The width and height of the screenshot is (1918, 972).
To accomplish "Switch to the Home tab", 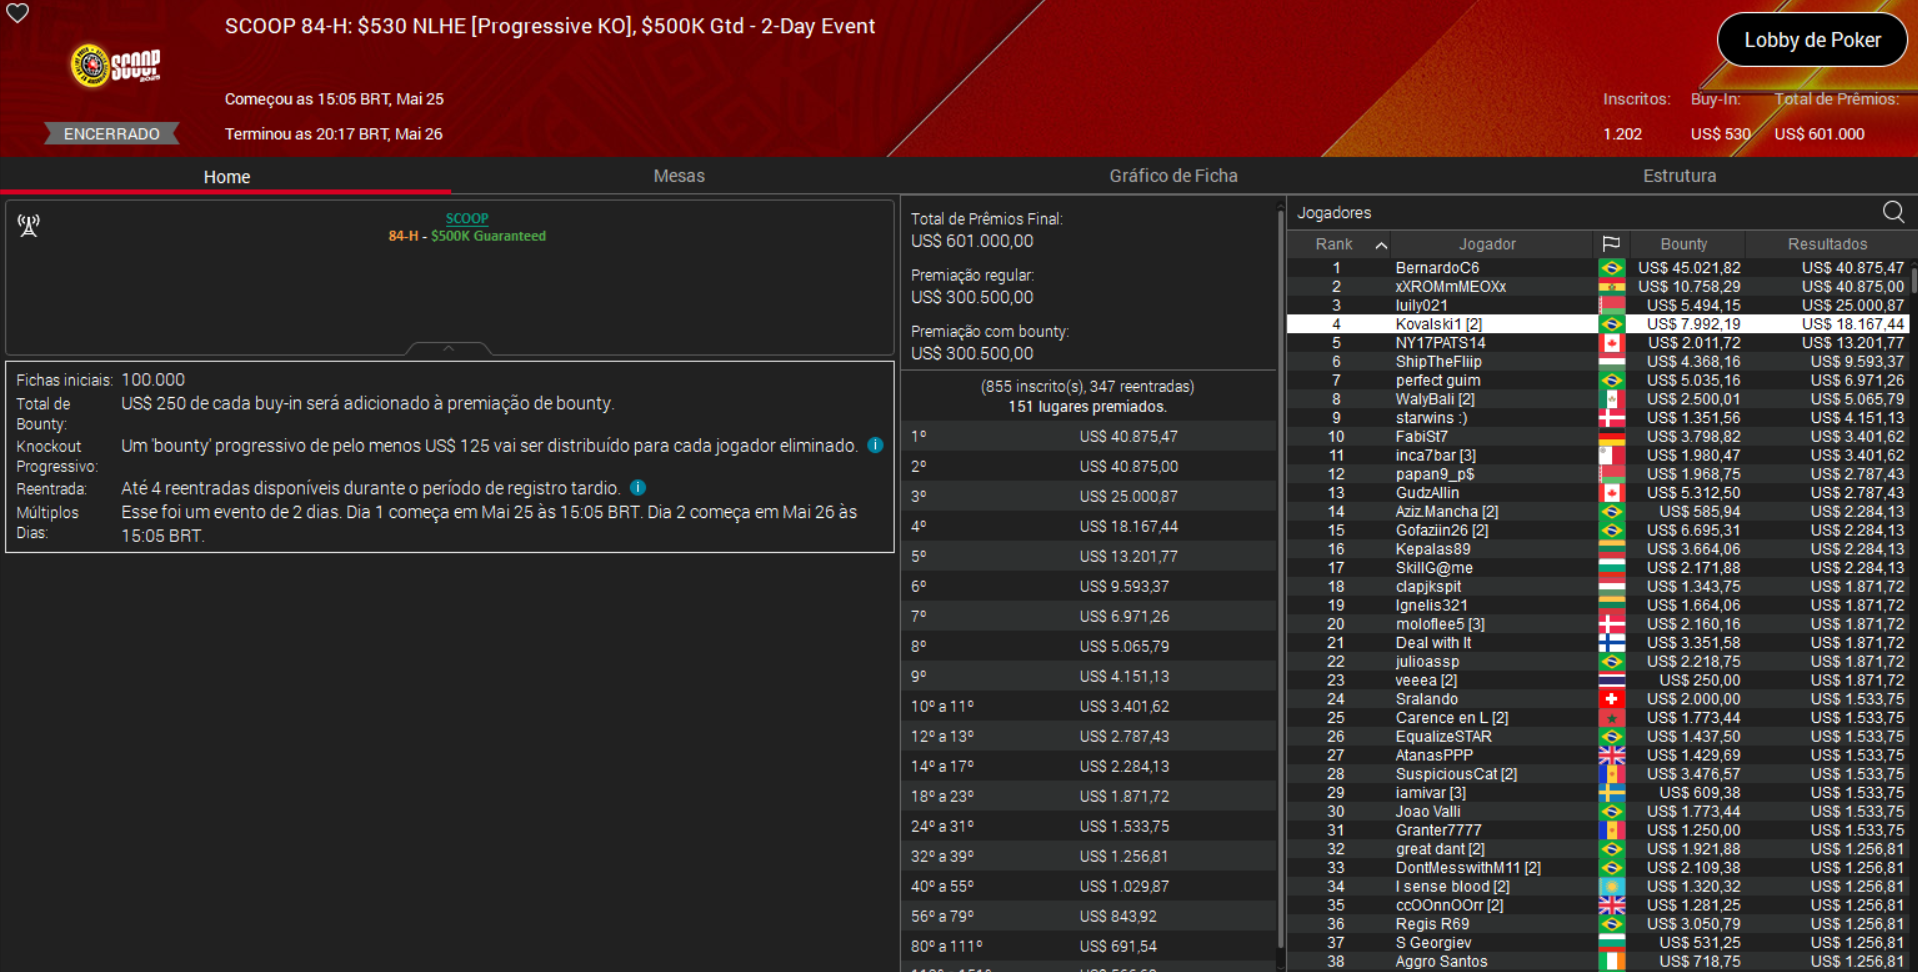I will click(226, 177).
